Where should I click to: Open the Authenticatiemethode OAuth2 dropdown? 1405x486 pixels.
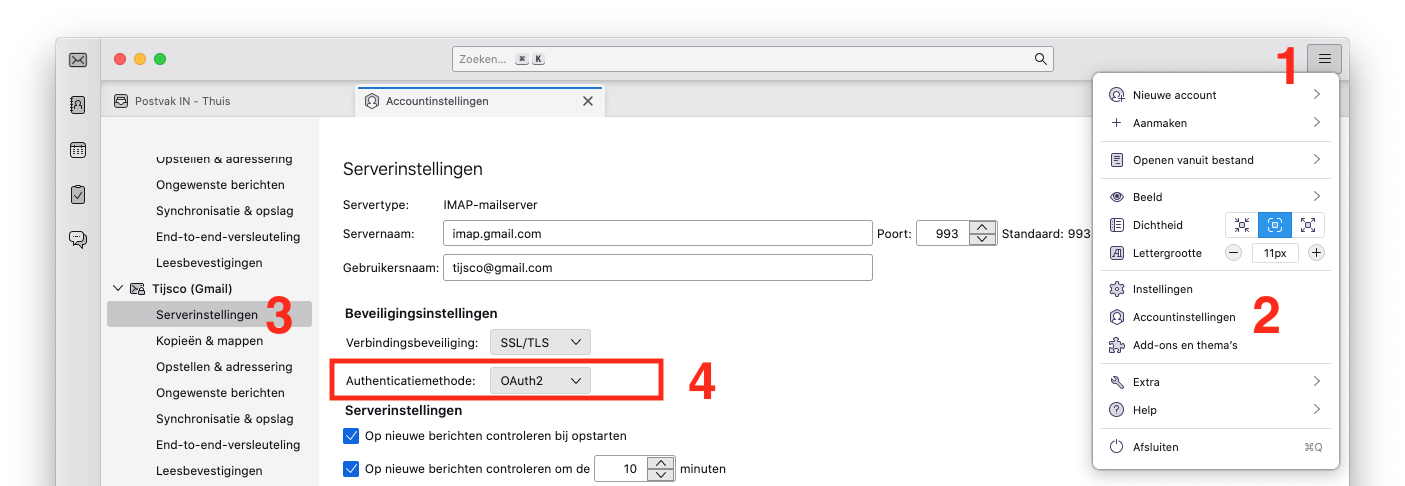click(540, 381)
